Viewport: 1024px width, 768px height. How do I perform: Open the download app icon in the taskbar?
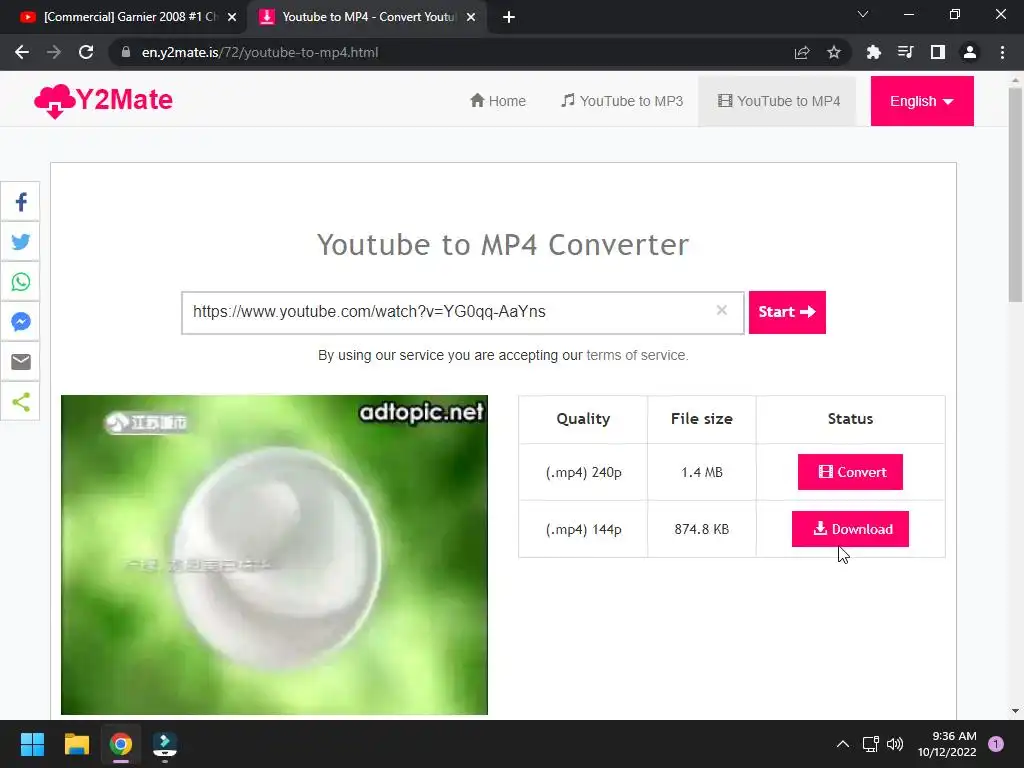[x=165, y=744]
